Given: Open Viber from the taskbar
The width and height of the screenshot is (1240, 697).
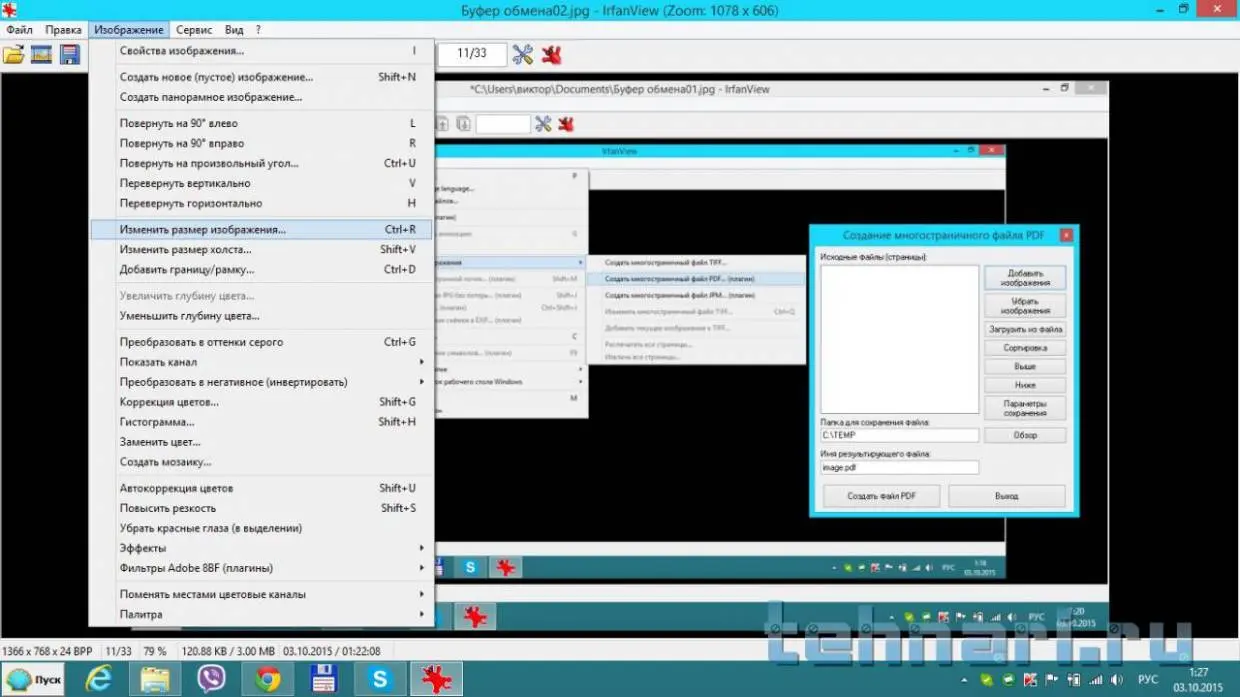Looking at the screenshot, I should (x=211, y=679).
